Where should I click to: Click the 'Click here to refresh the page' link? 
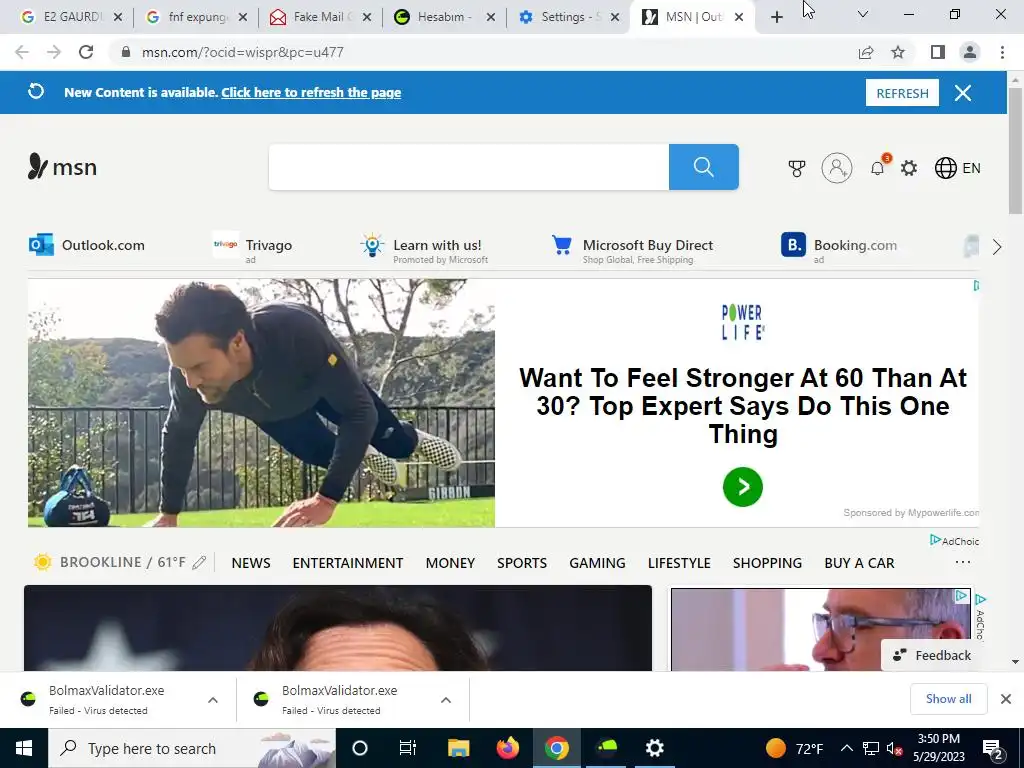(311, 92)
